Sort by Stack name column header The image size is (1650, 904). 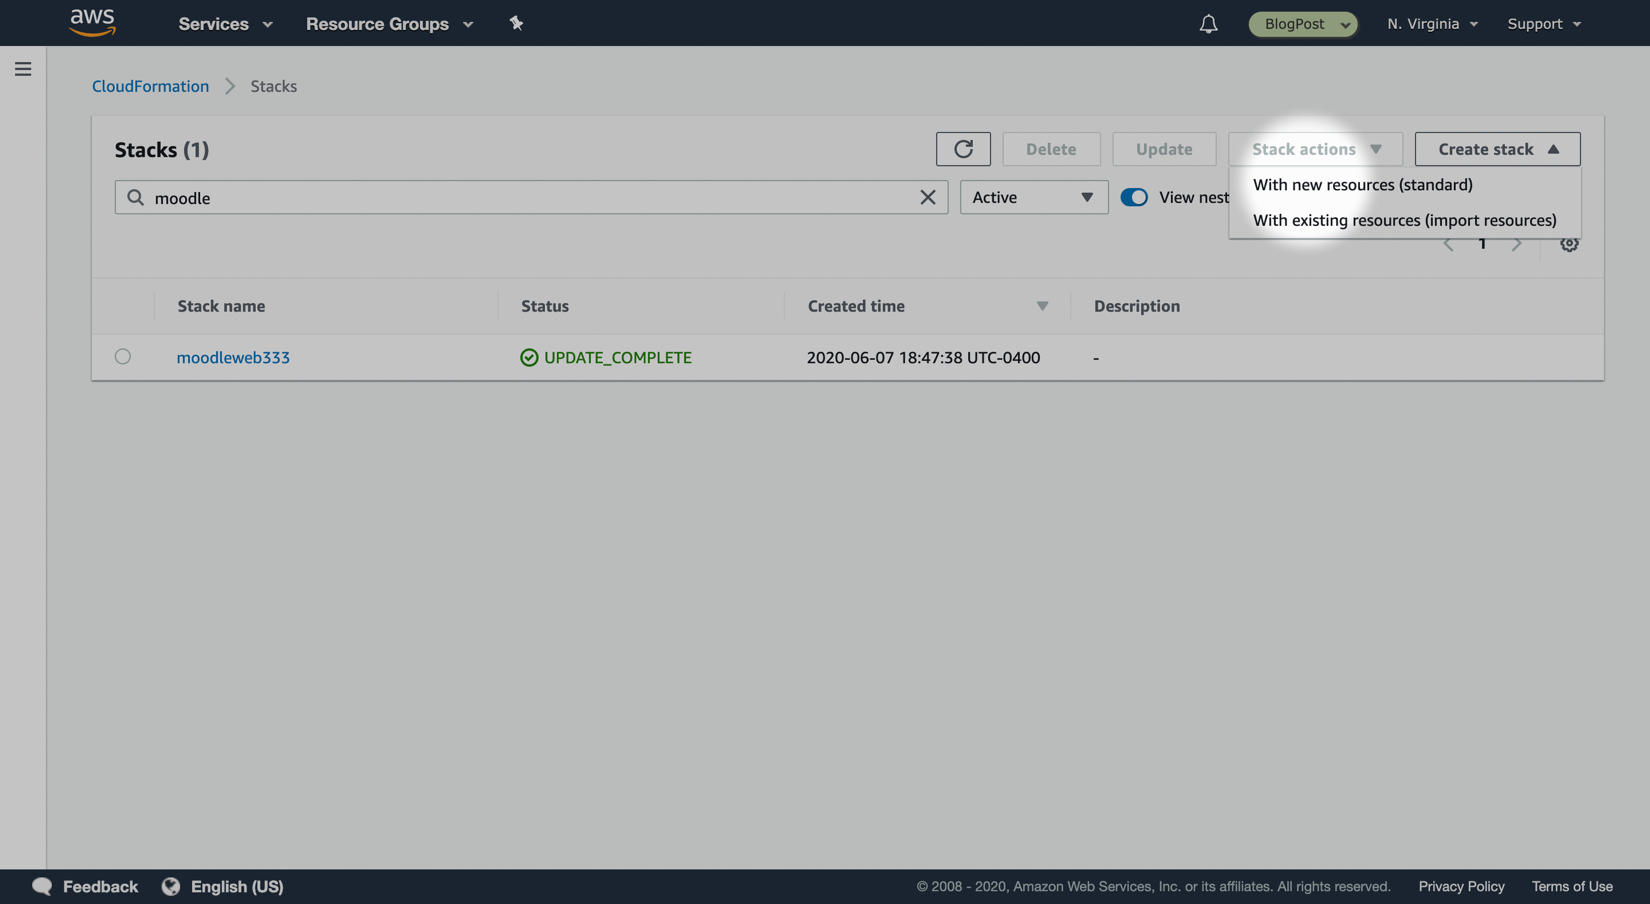pos(221,306)
